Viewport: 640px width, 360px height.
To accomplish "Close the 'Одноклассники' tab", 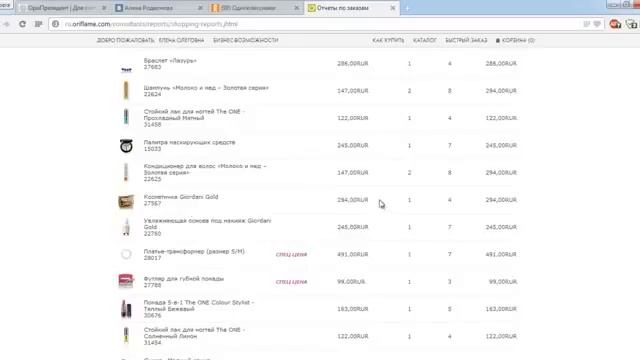I will (297, 8).
